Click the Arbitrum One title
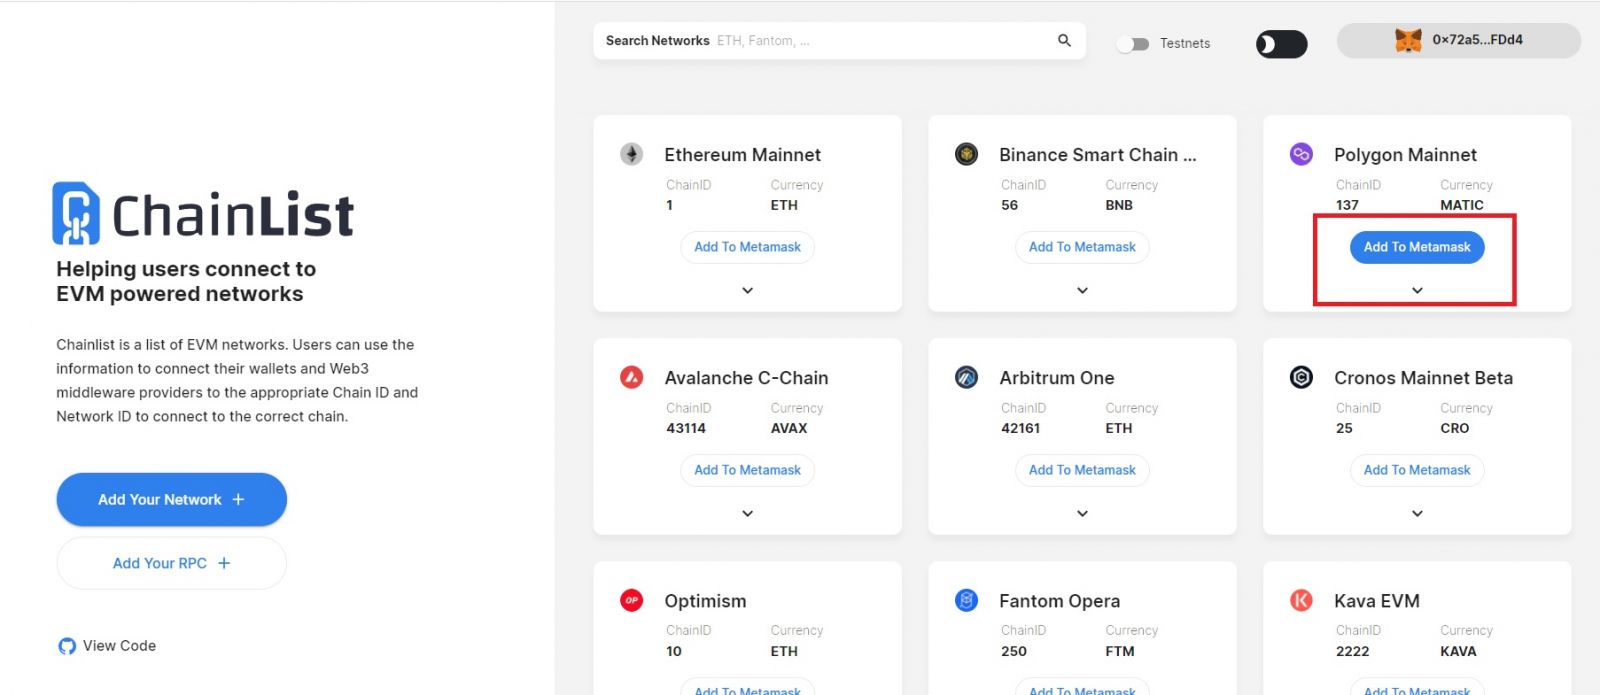Viewport: 1600px width, 695px height. pyautogui.click(x=1056, y=378)
